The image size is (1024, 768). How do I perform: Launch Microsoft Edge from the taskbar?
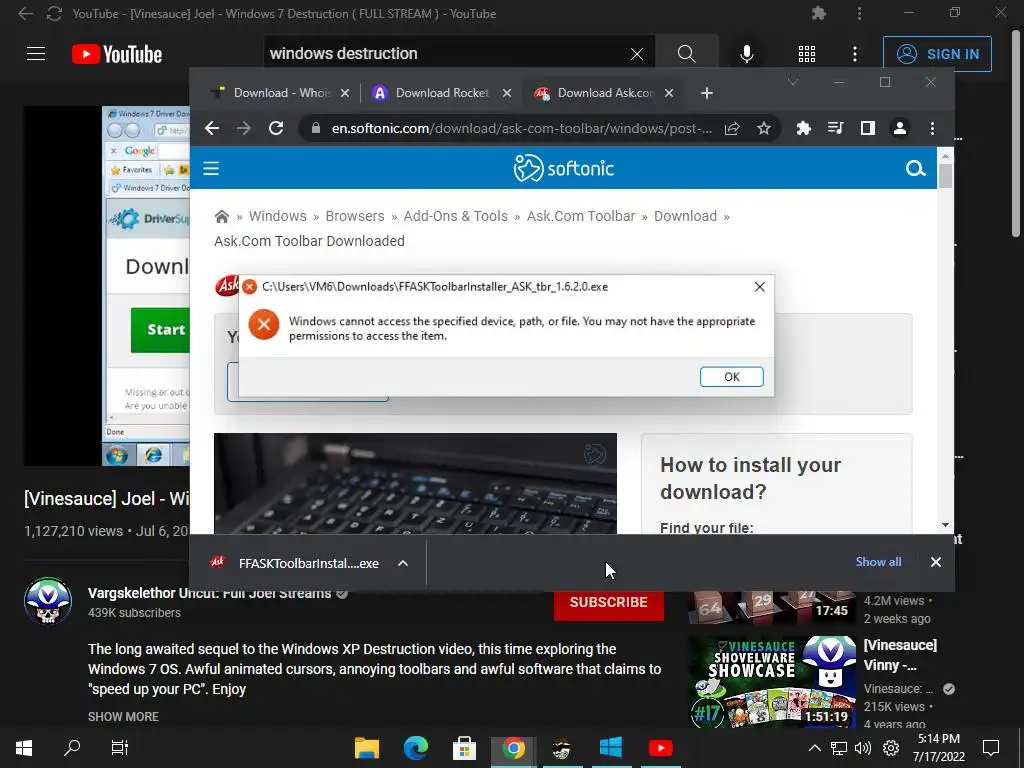pos(415,748)
